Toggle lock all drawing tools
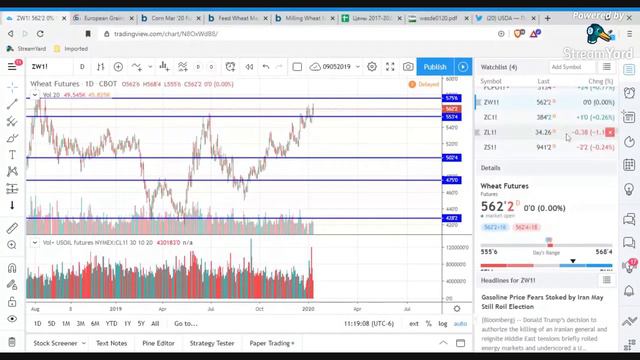This screenshot has height=360, width=640. [12, 302]
